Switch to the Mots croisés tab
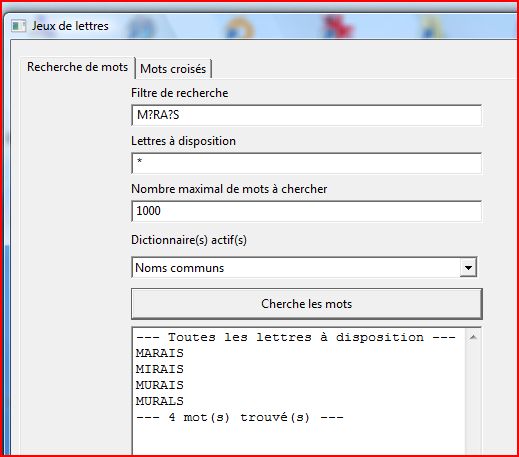Screen dimensions: 519x457 click(173, 69)
